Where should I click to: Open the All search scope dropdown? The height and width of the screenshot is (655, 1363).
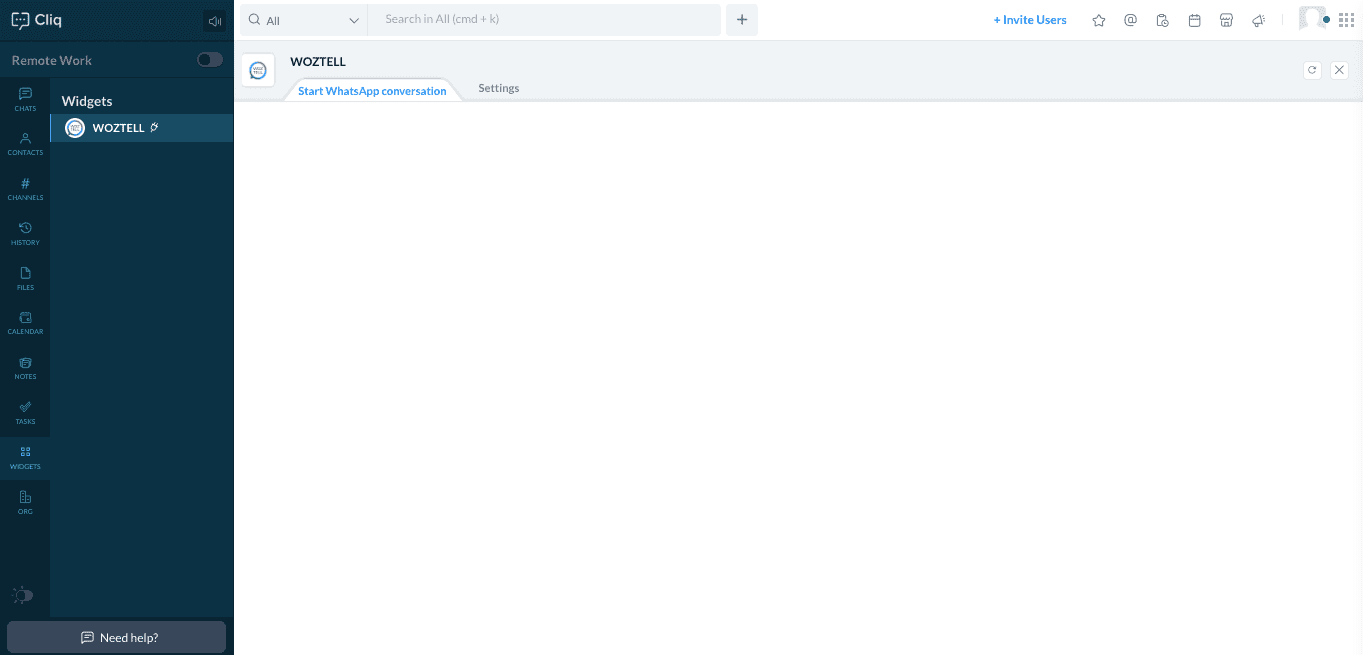click(304, 20)
